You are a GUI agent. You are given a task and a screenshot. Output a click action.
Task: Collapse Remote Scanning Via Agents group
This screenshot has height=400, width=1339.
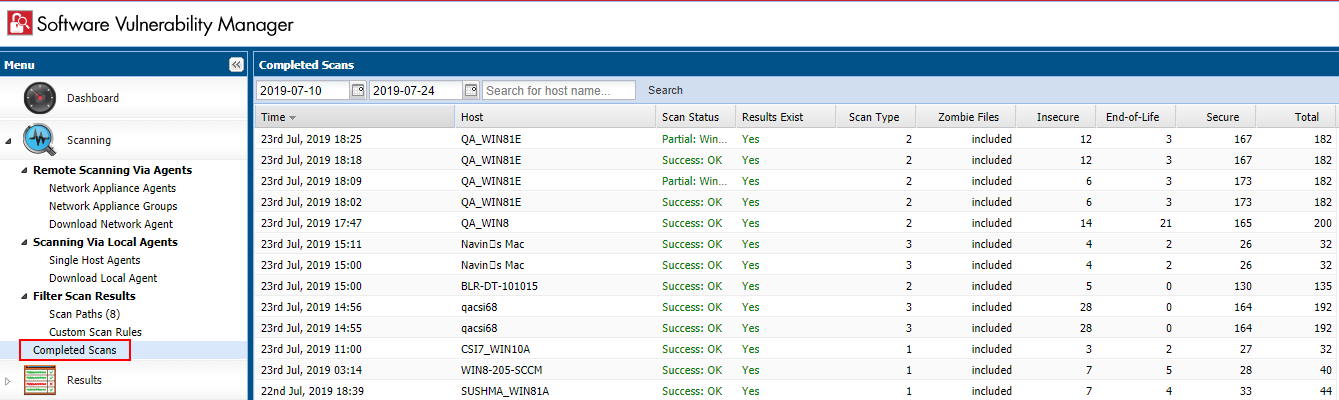pos(24,170)
